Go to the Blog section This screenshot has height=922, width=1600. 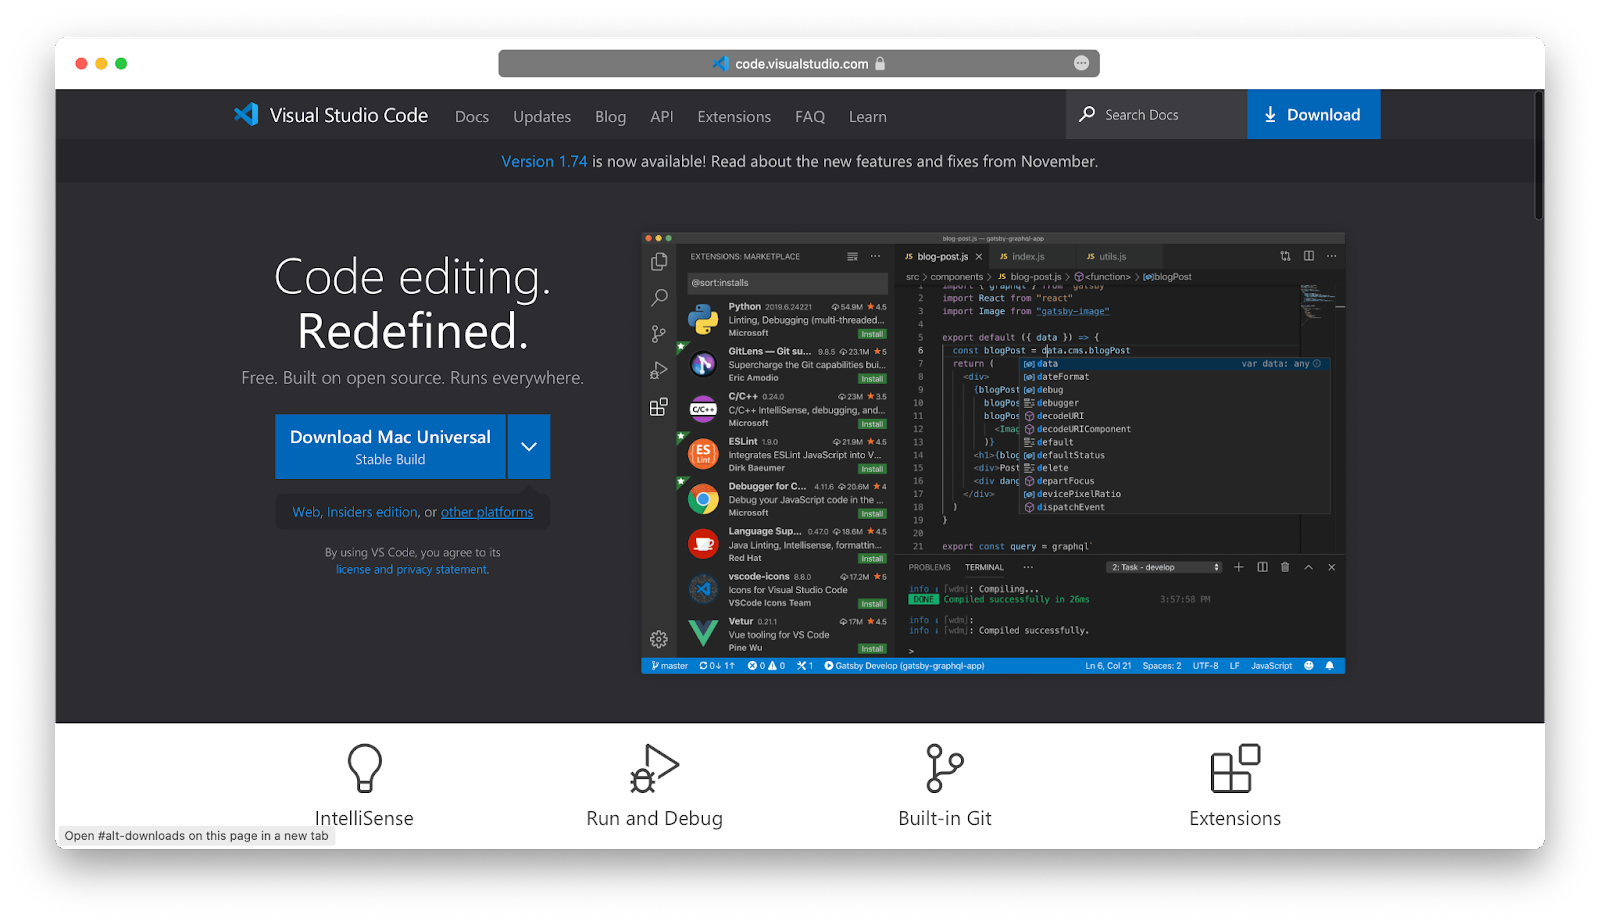[610, 117]
